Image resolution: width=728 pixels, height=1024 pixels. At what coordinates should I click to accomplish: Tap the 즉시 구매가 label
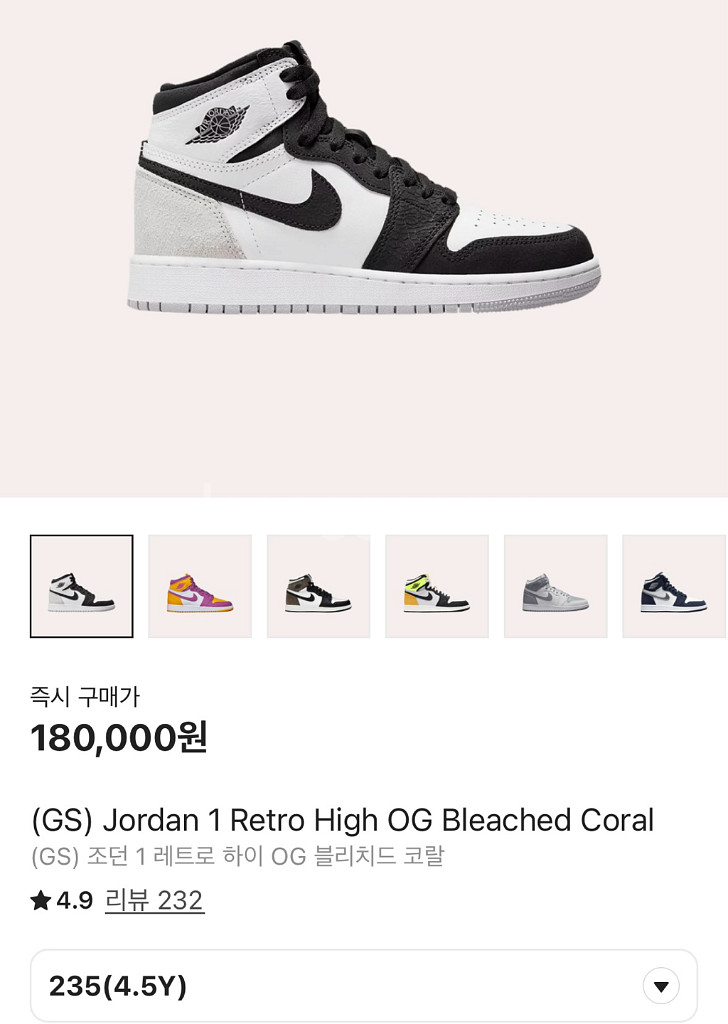tap(85, 696)
